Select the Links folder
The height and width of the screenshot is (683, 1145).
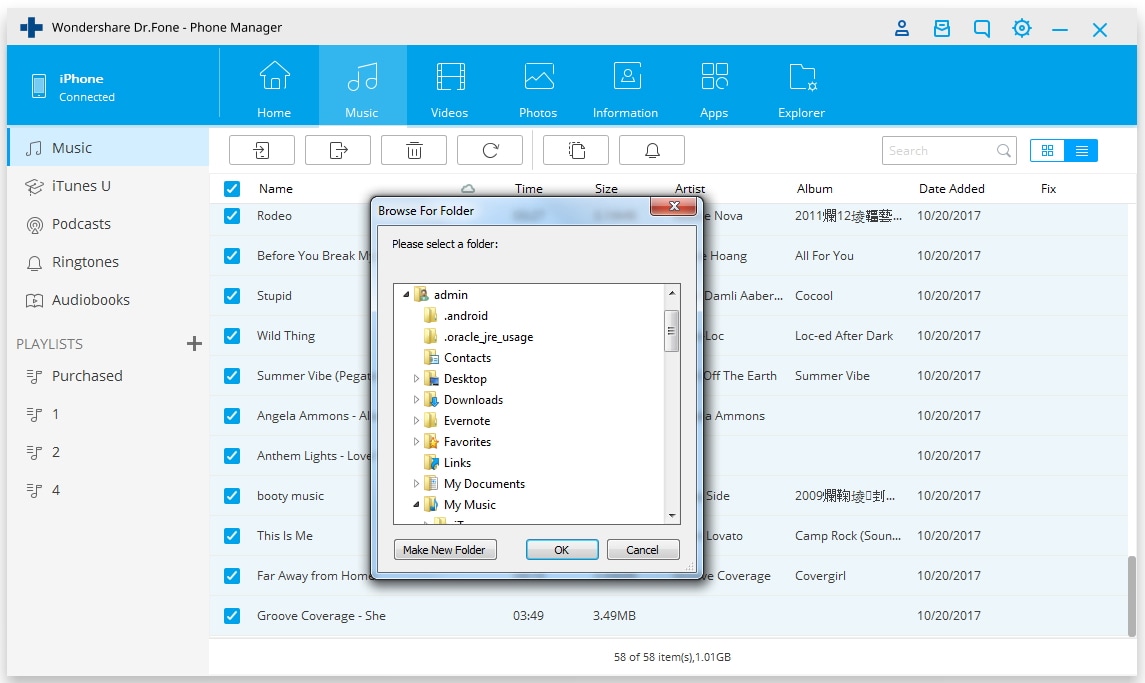point(457,462)
